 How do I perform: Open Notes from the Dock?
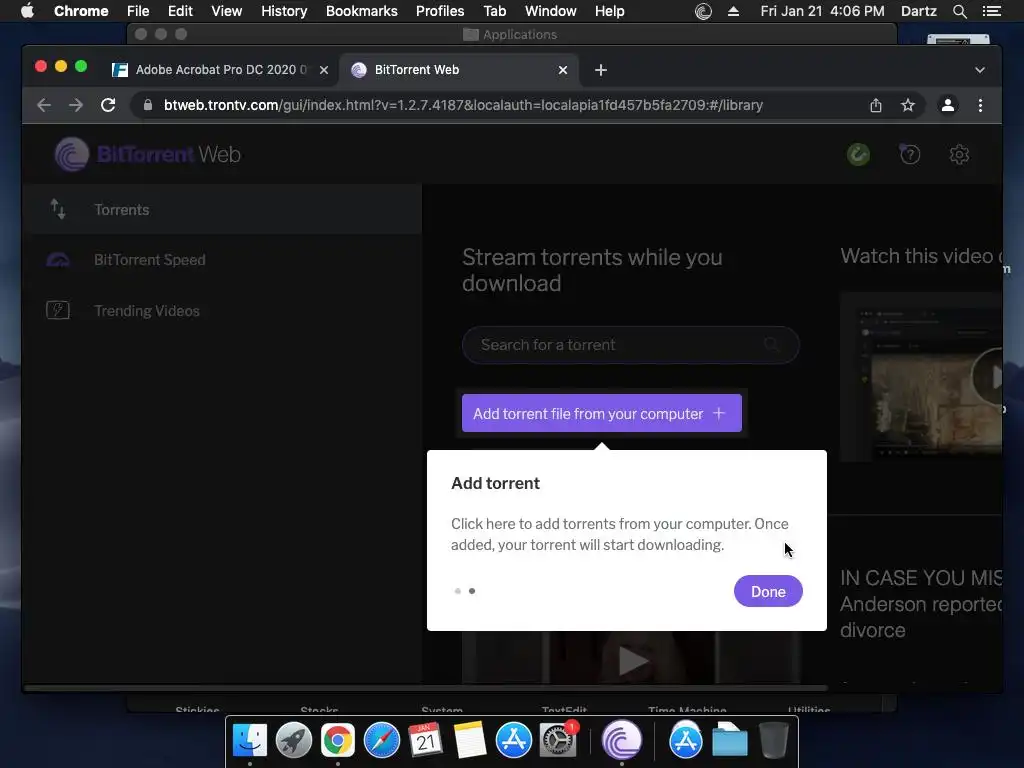tap(470, 741)
